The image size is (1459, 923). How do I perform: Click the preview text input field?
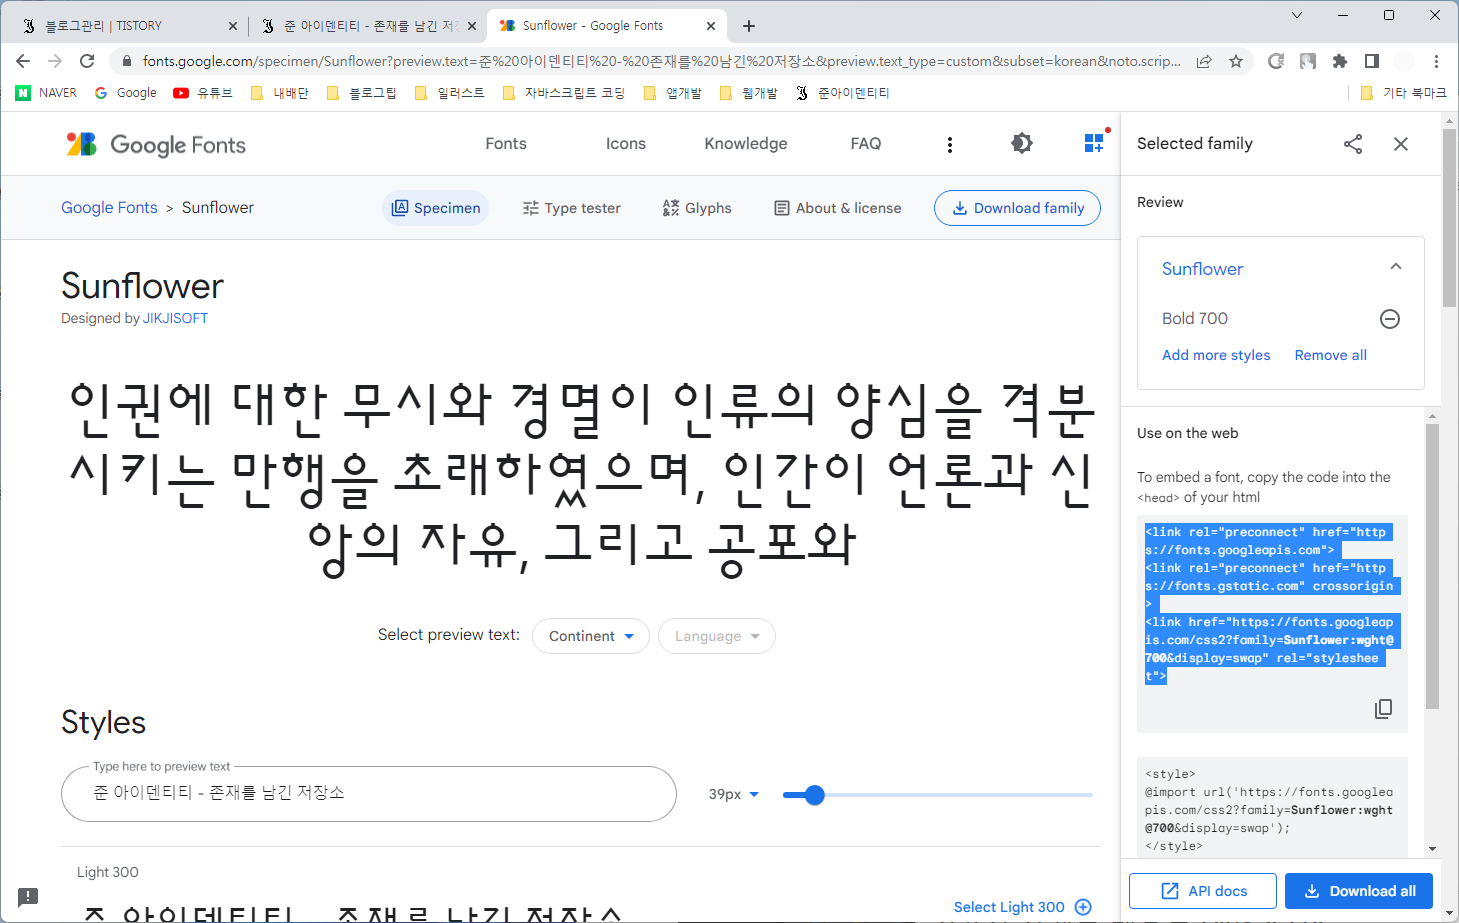pyautogui.click(x=369, y=794)
